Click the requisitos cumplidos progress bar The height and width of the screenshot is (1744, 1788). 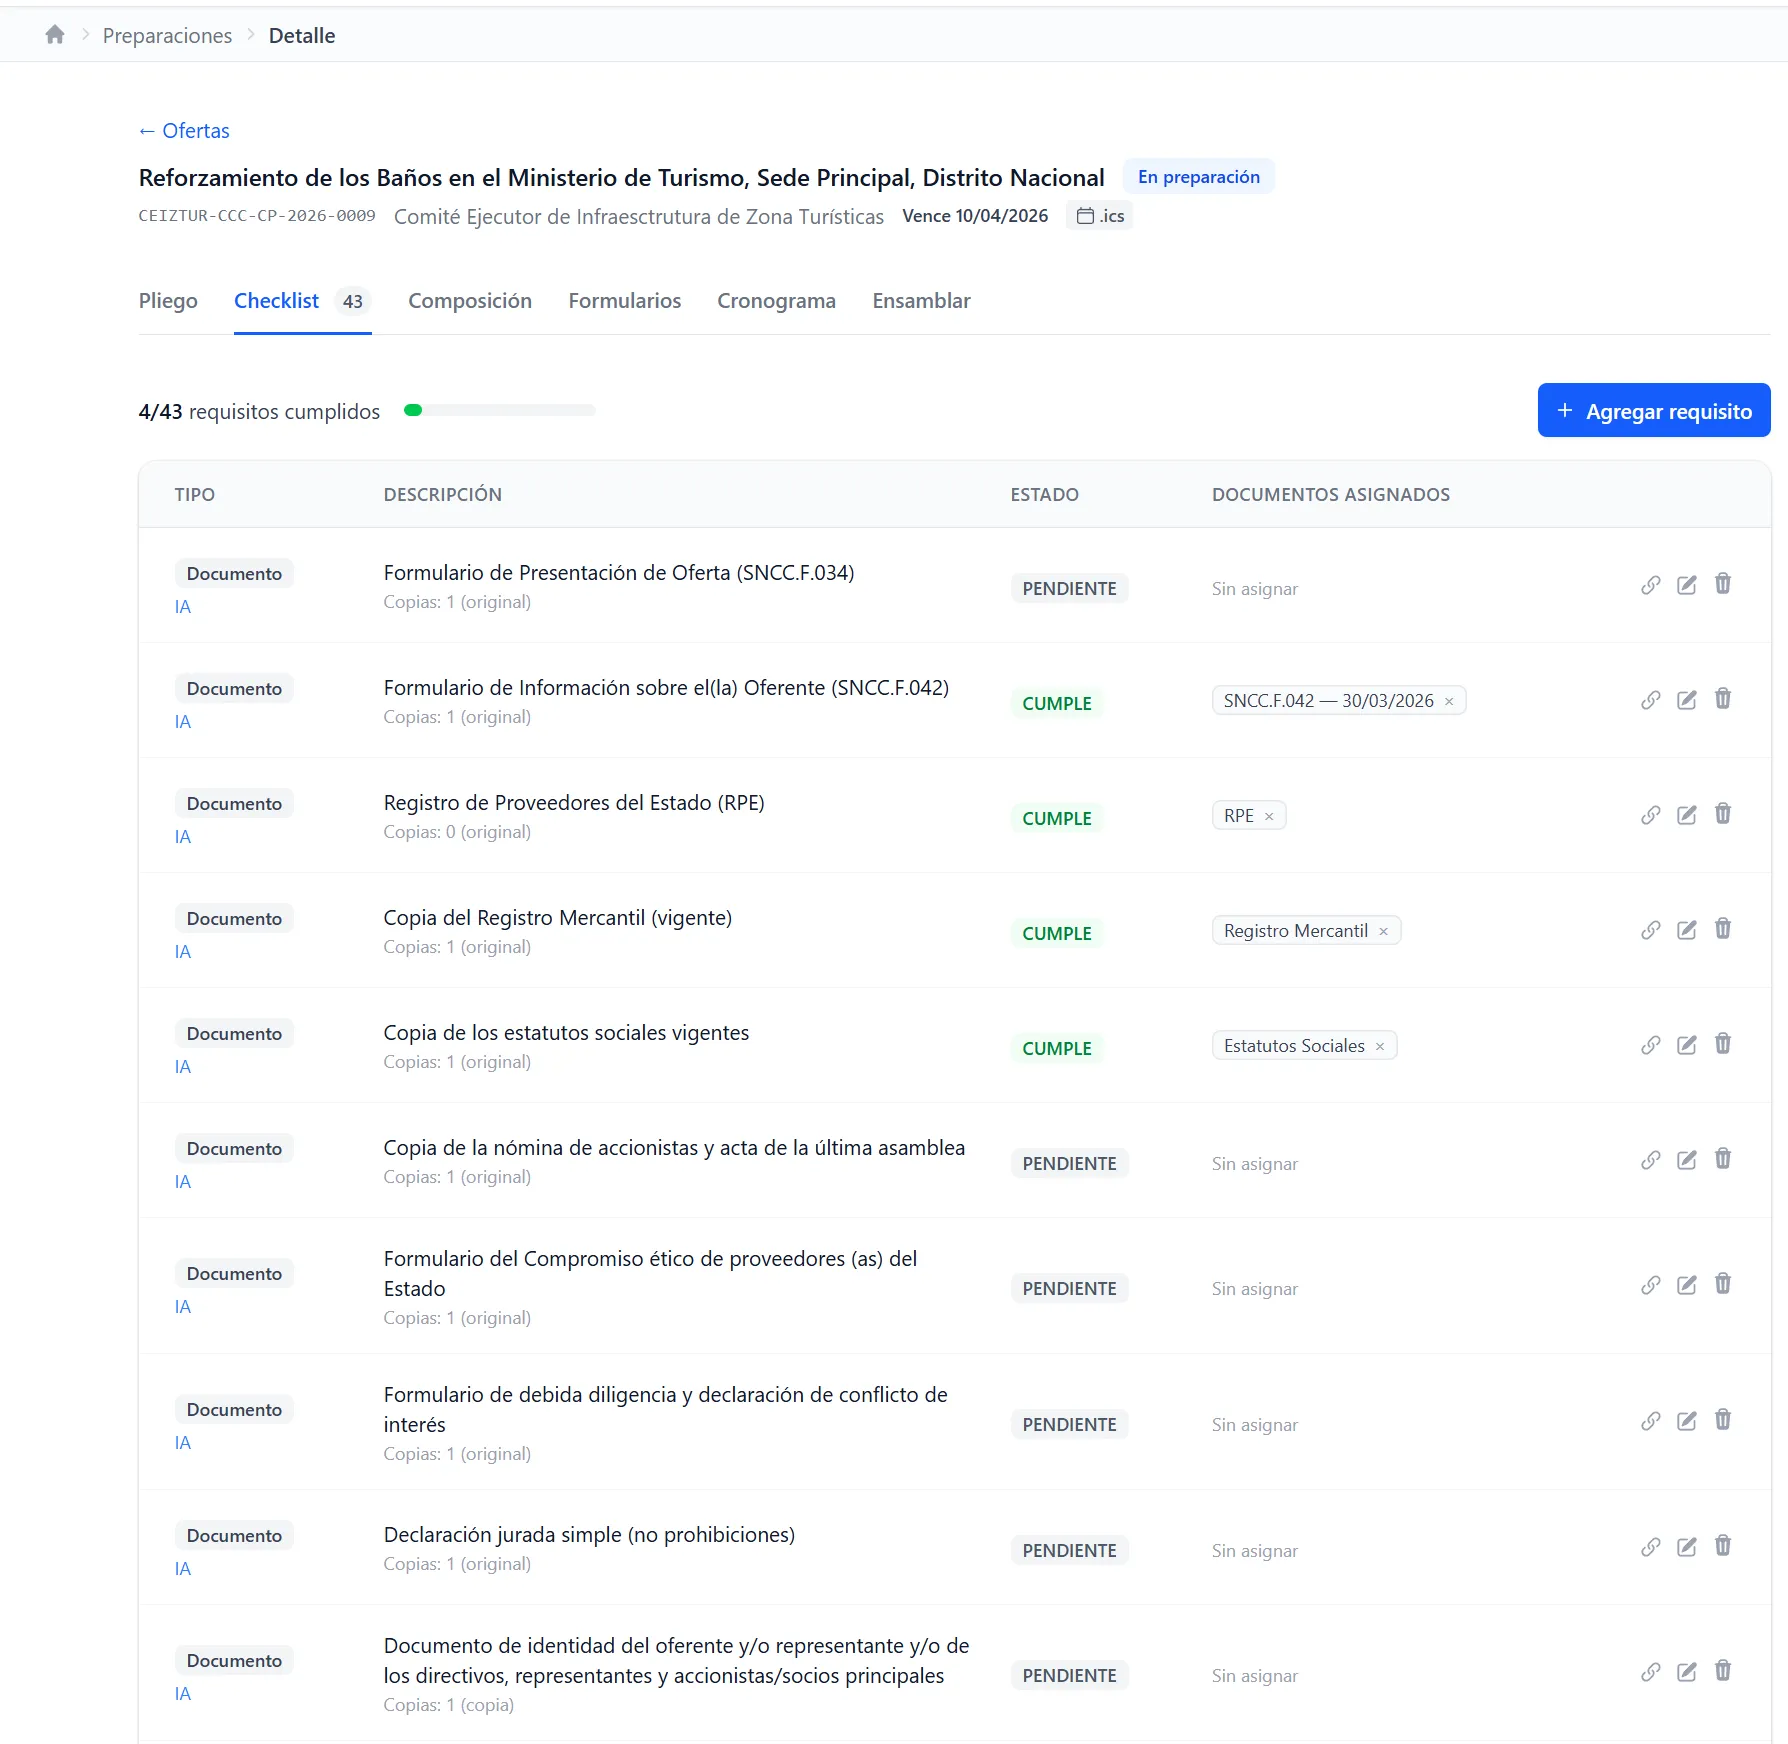[x=499, y=410]
